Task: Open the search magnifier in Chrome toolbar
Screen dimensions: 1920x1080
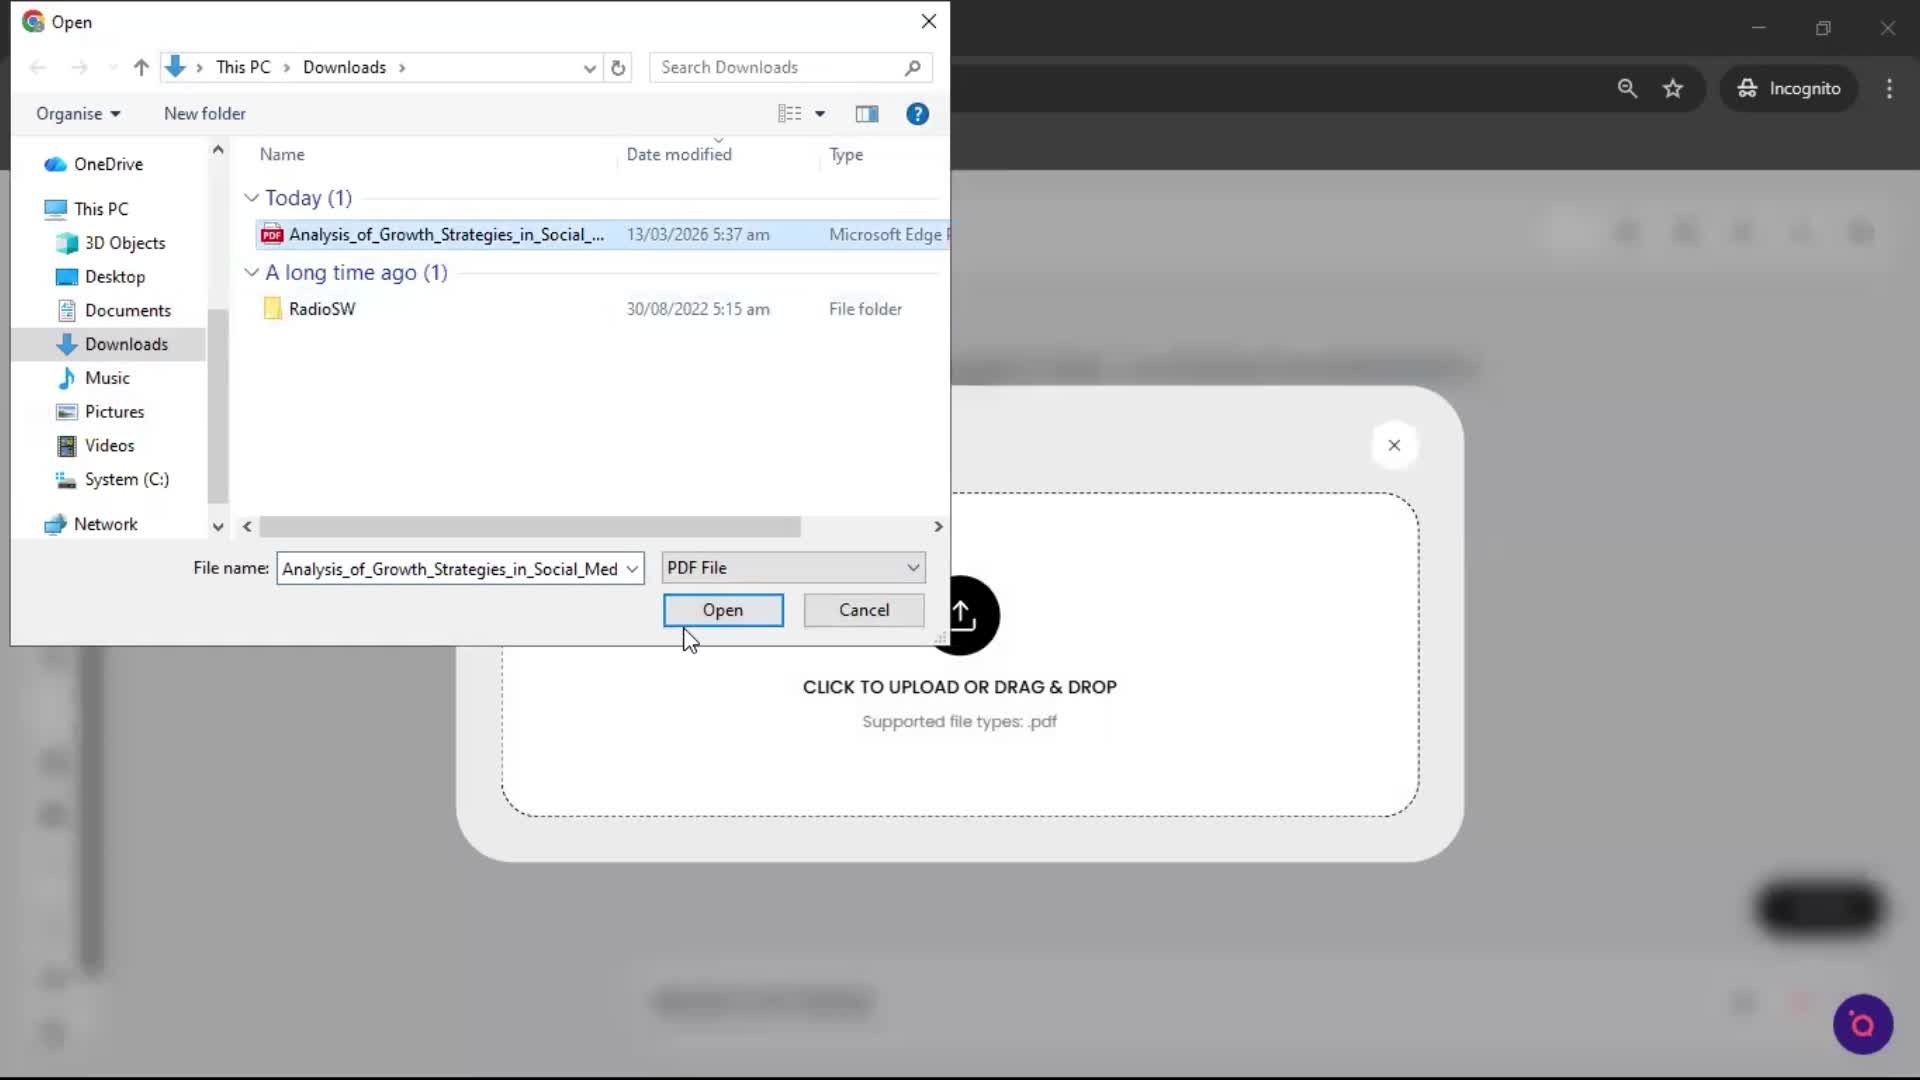Action: tap(1628, 88)
